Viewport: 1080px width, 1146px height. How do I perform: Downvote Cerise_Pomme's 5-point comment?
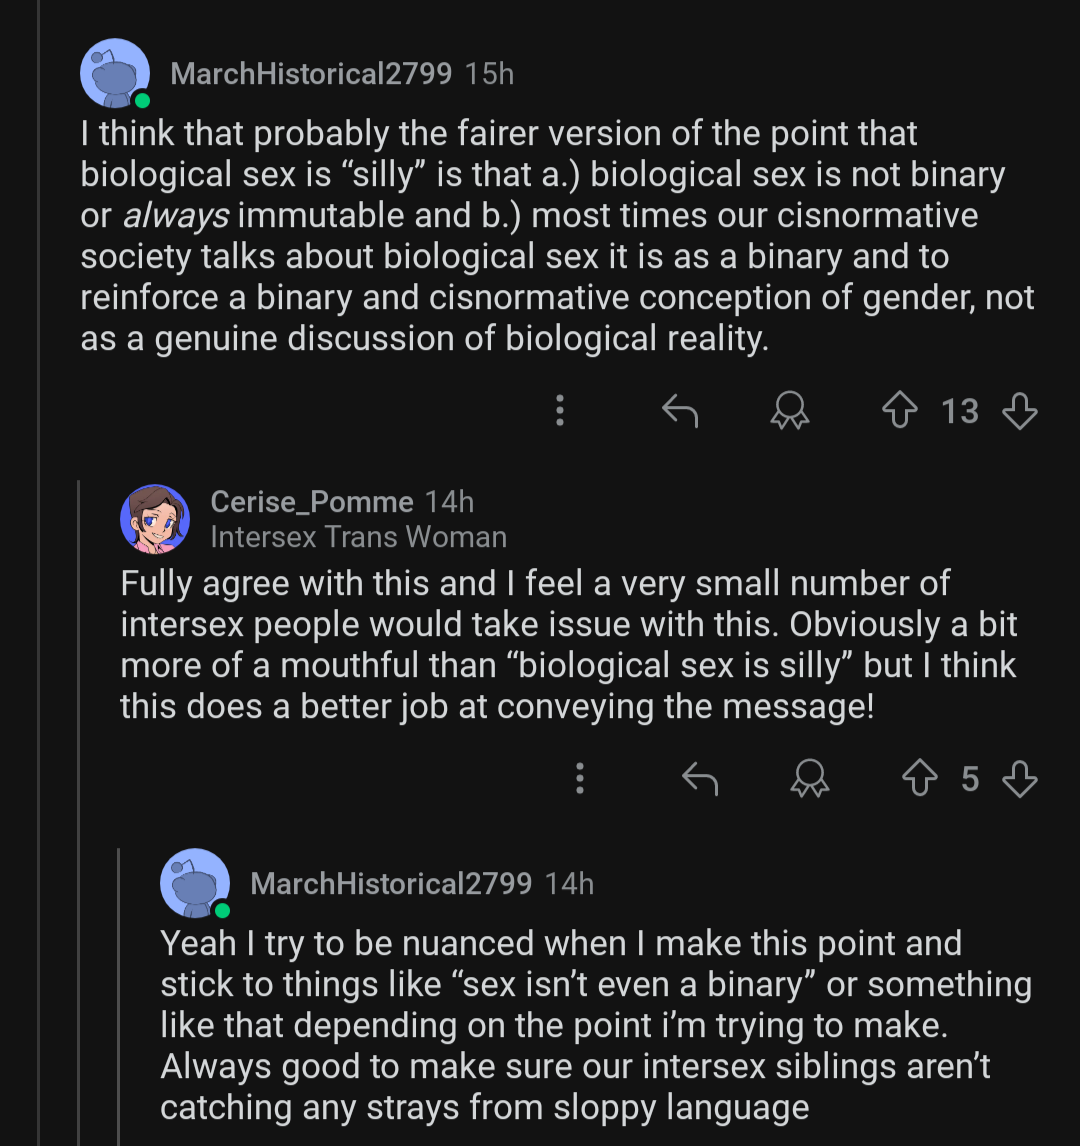point(1019,778)
